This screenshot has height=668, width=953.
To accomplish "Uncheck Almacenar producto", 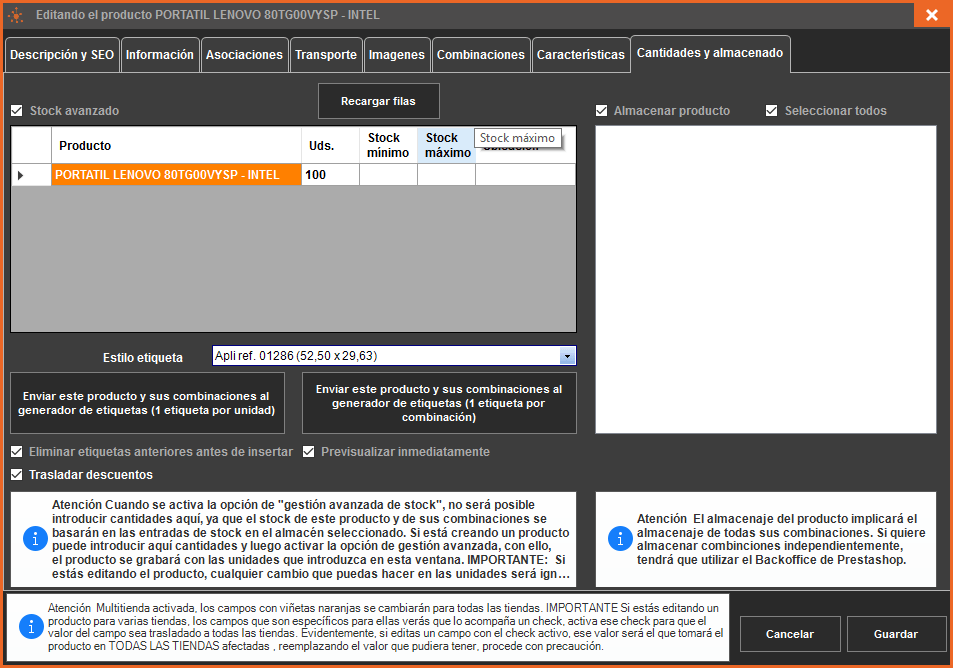I will [601, 111].
